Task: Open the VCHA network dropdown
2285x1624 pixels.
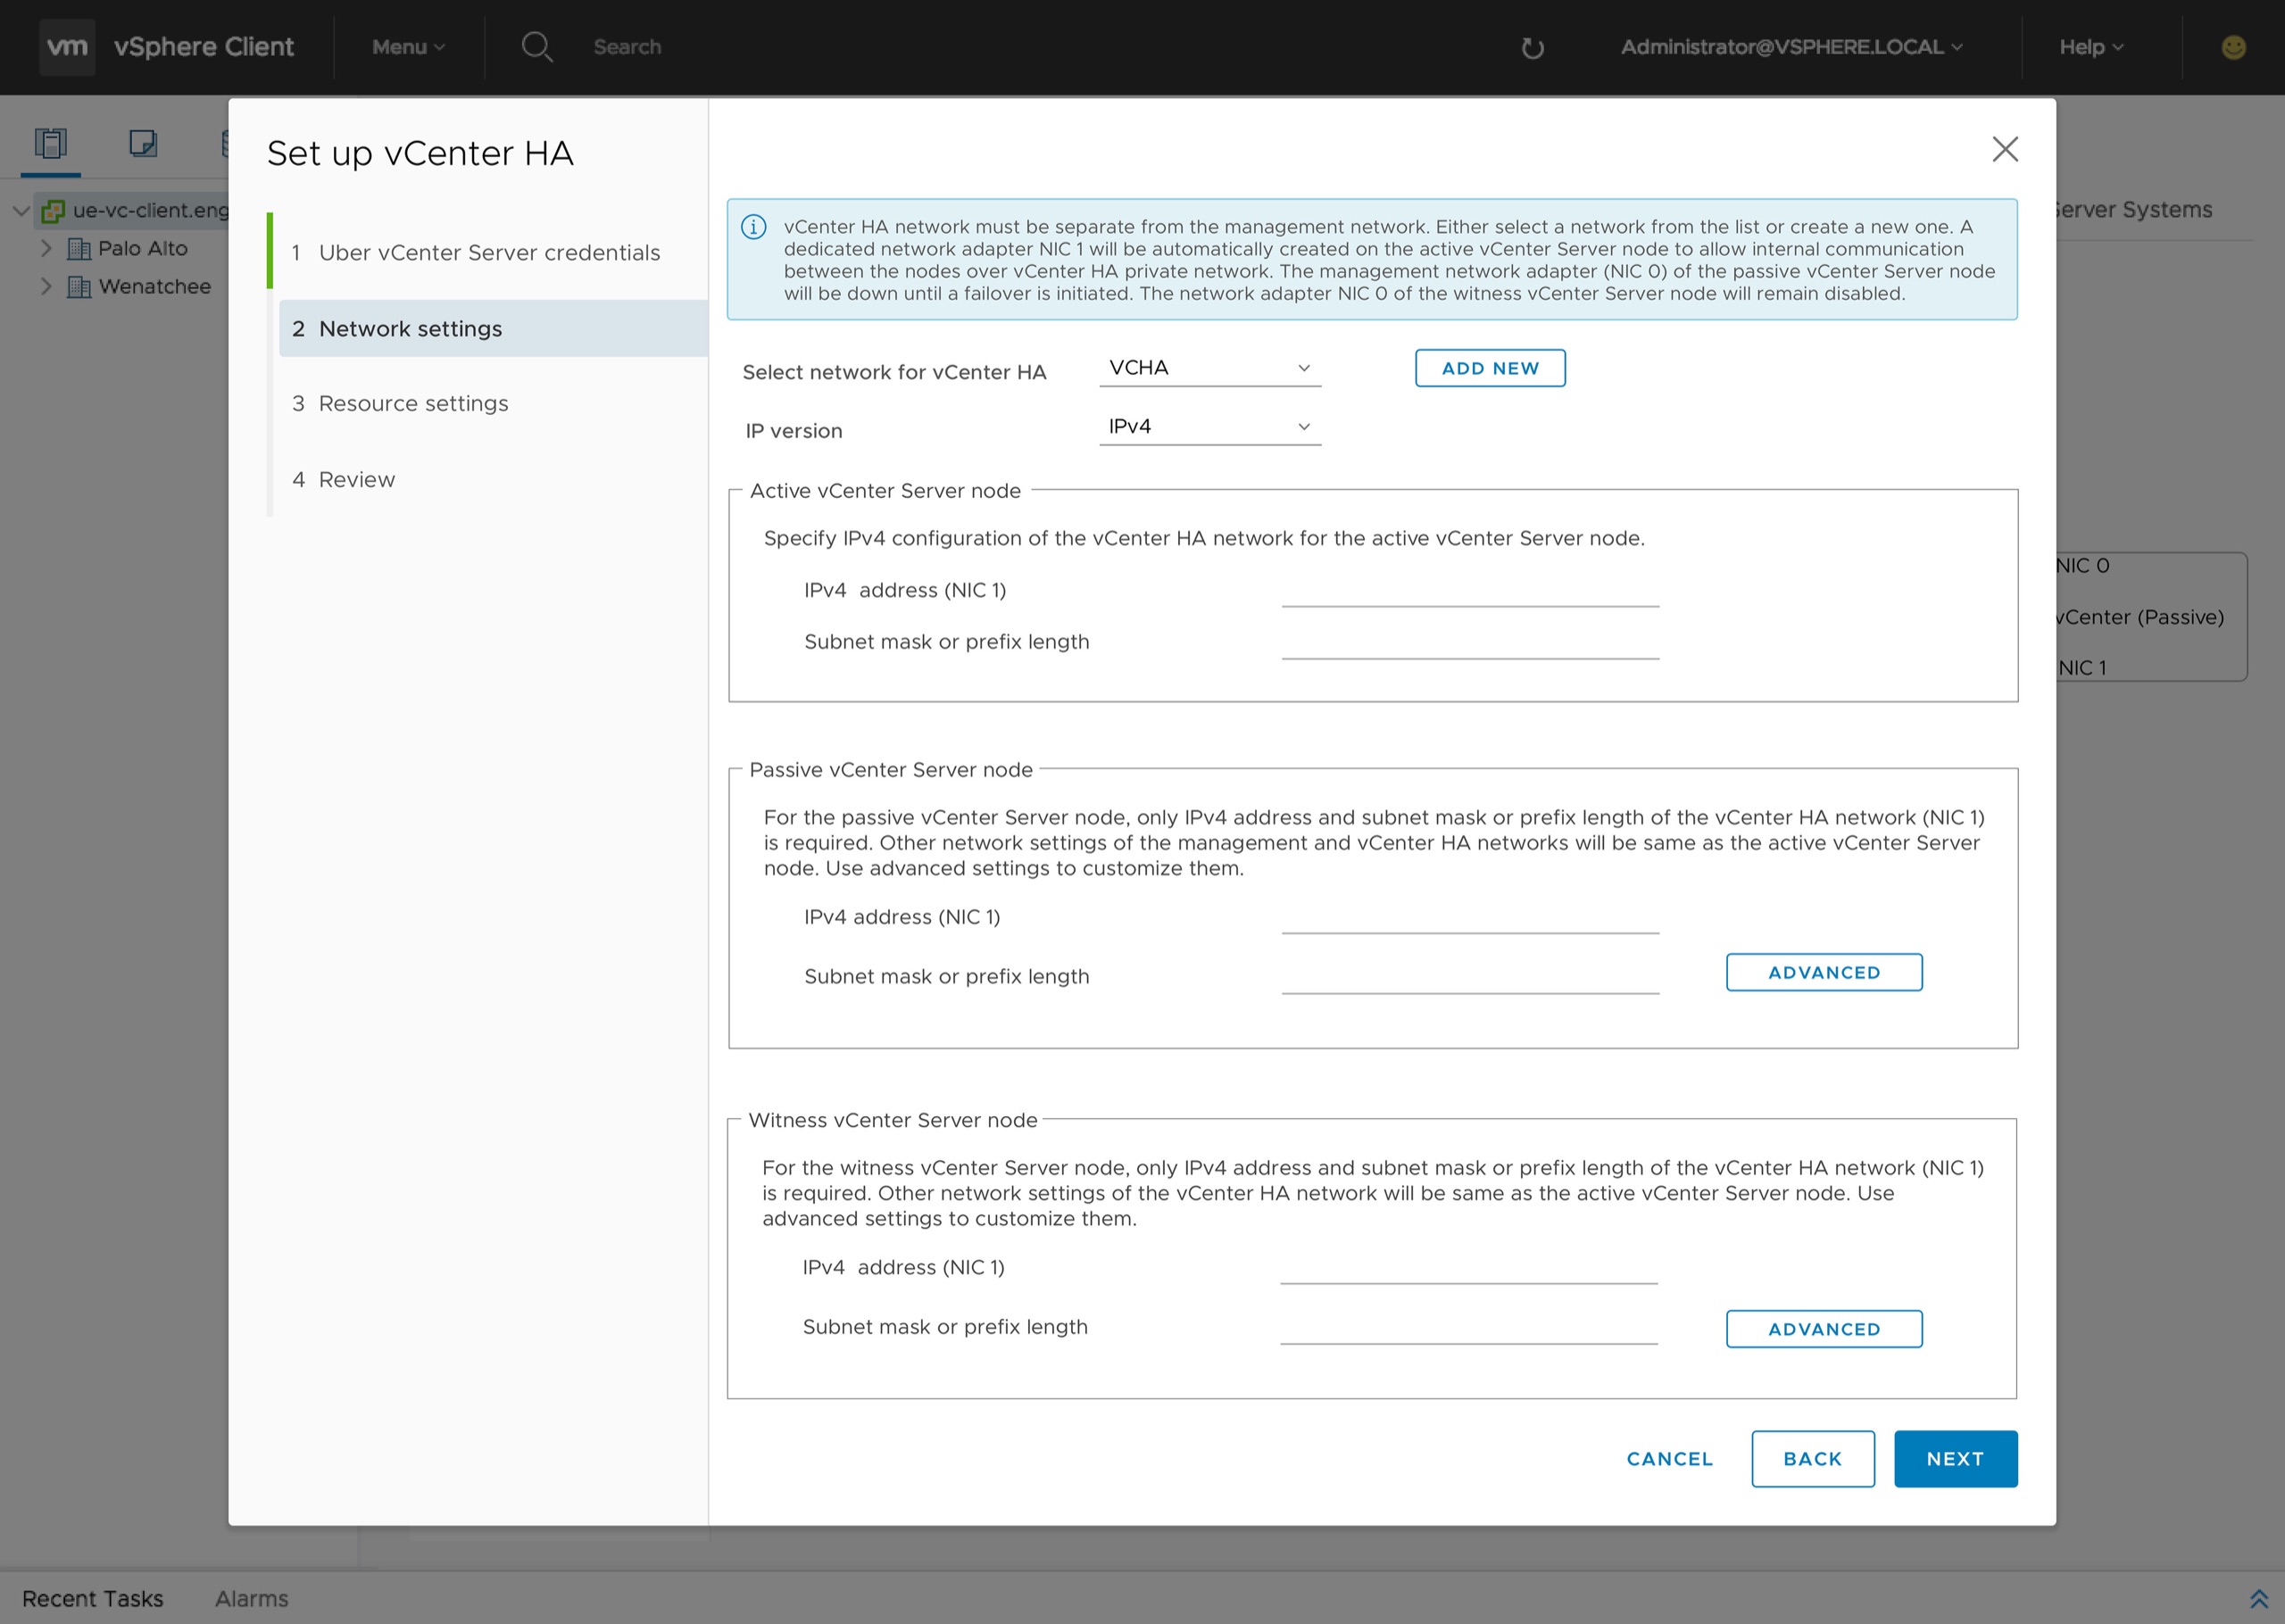Action: click(1210, 368)
